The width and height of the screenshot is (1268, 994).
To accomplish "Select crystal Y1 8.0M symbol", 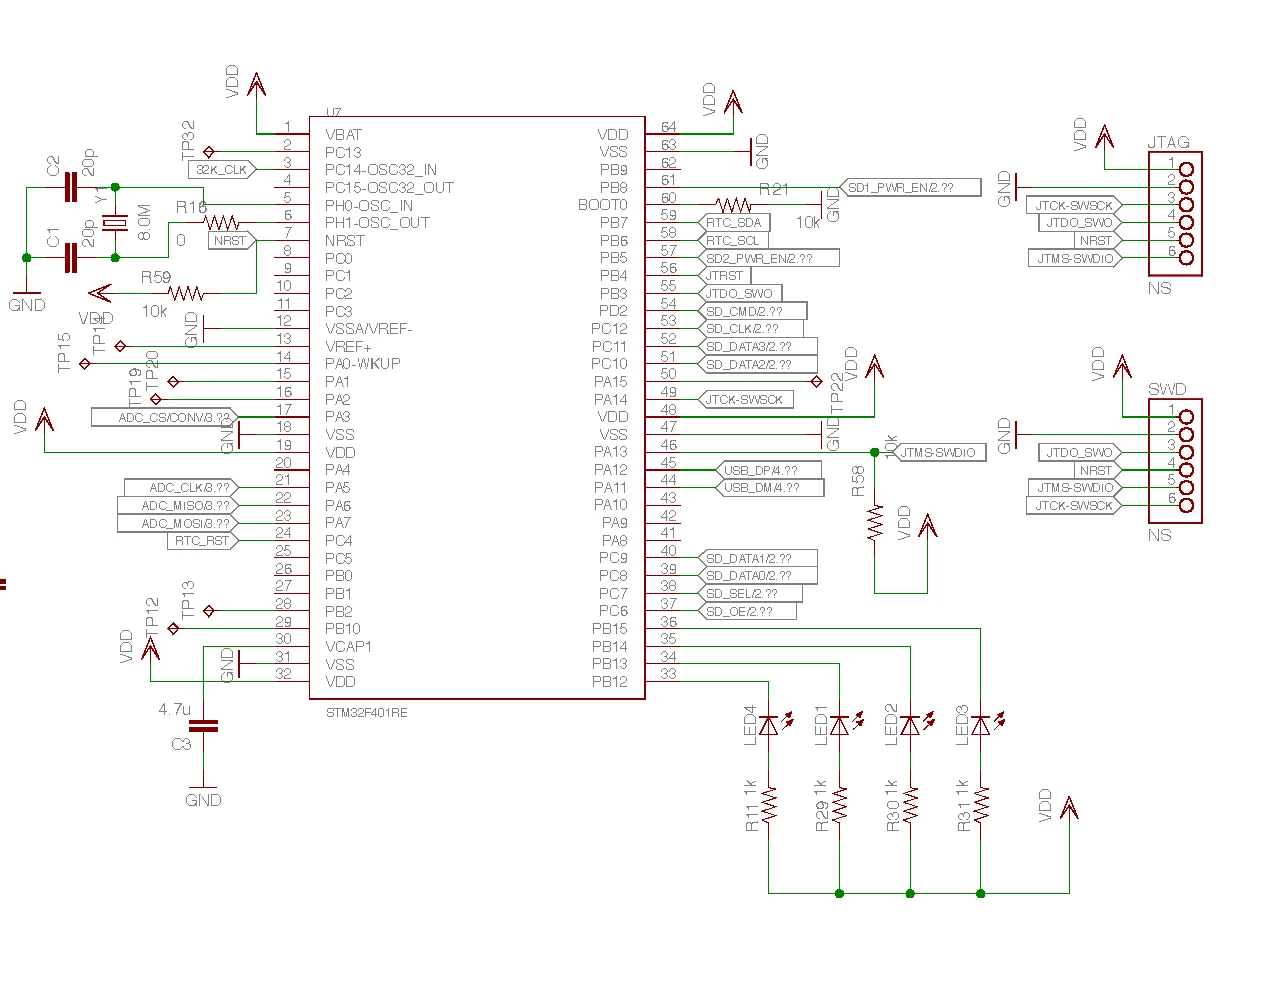I will [116, 222].
